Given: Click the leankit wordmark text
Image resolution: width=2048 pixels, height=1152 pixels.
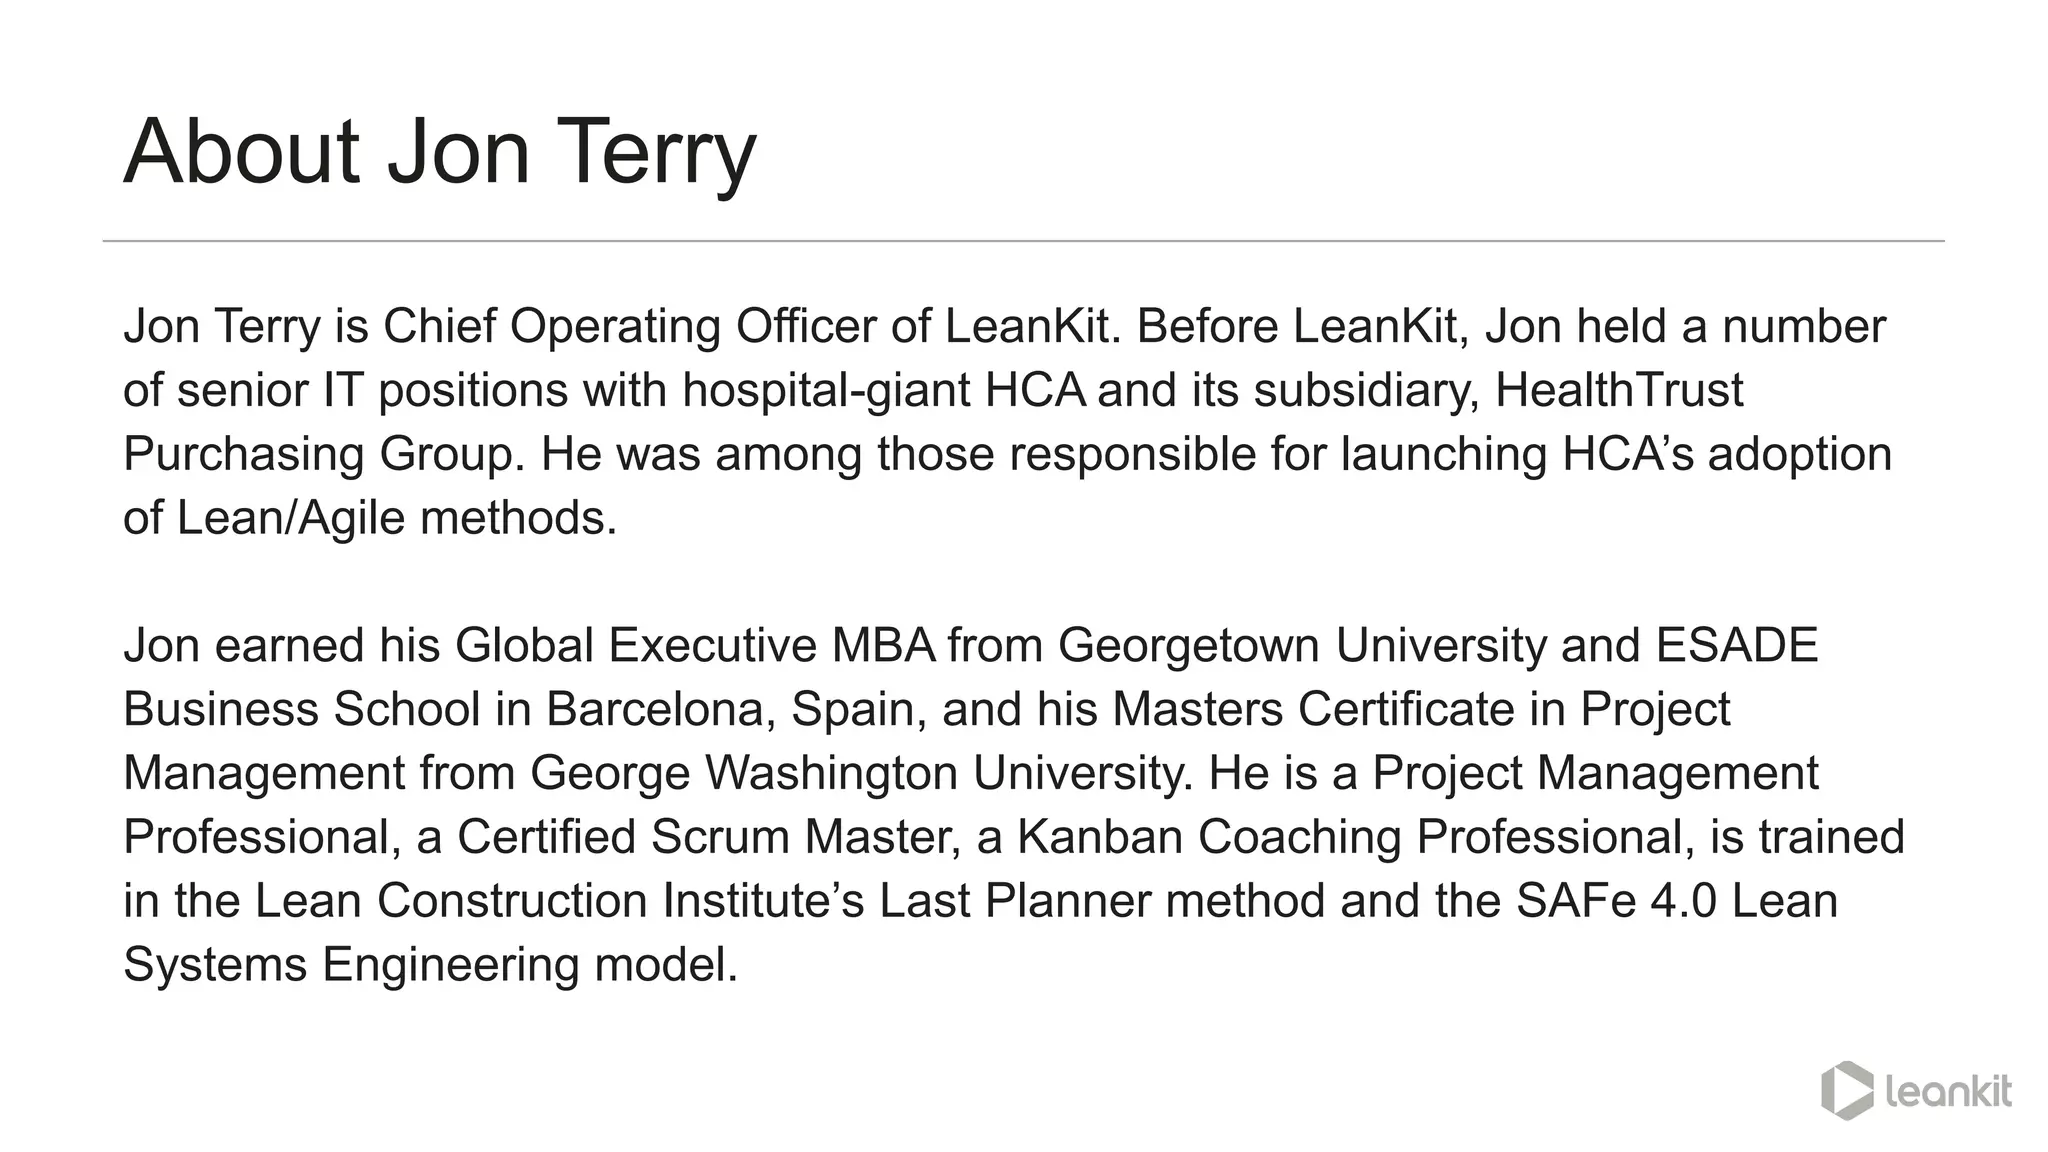Looking at the screenshot, I should 1948,1092.
